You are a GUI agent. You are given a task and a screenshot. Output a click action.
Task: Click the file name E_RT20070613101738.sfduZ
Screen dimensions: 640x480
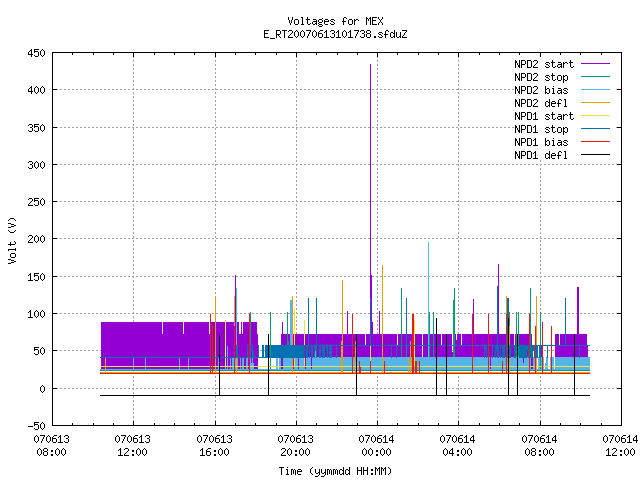pos(335,34)
